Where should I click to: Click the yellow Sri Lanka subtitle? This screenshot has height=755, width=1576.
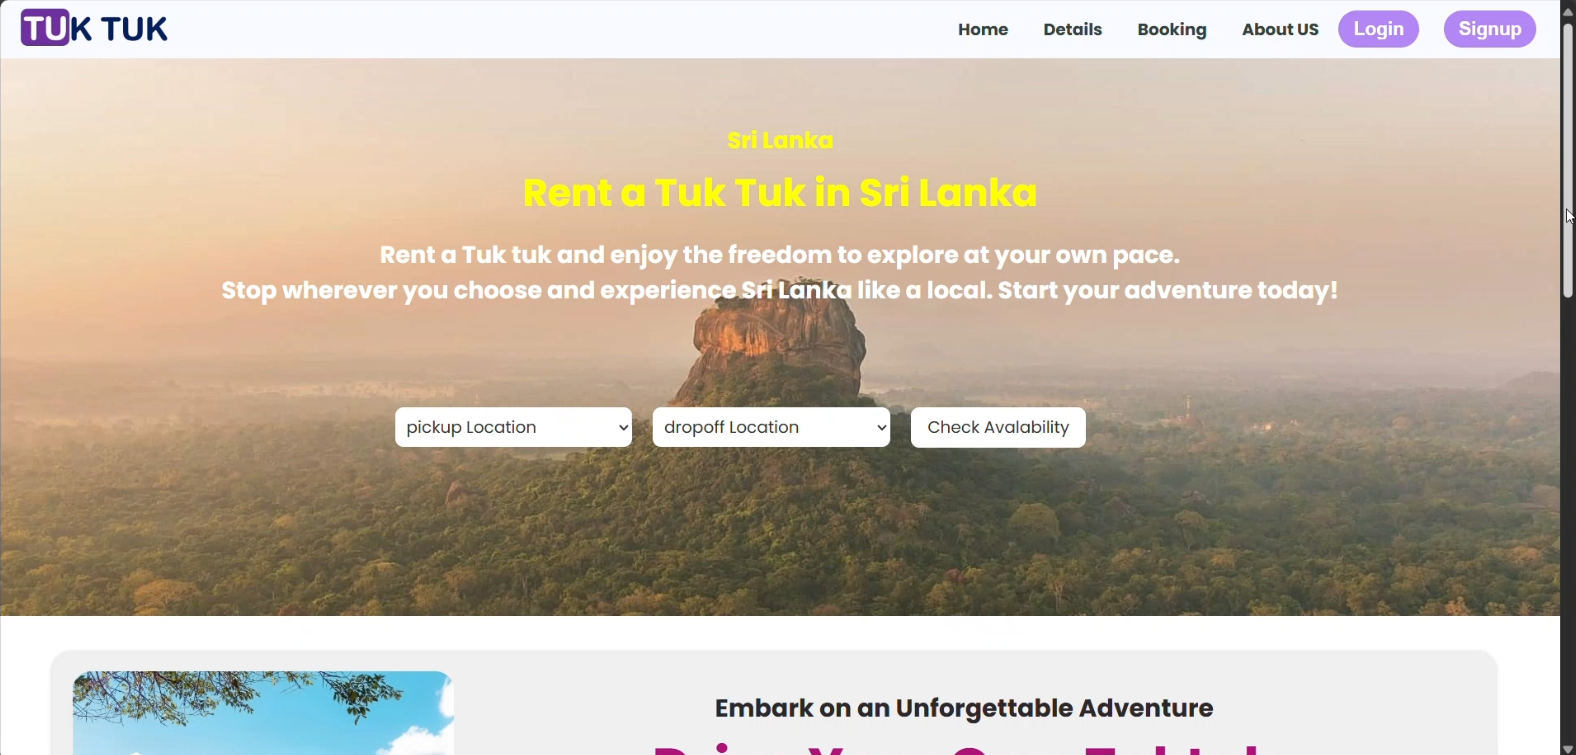780,140
